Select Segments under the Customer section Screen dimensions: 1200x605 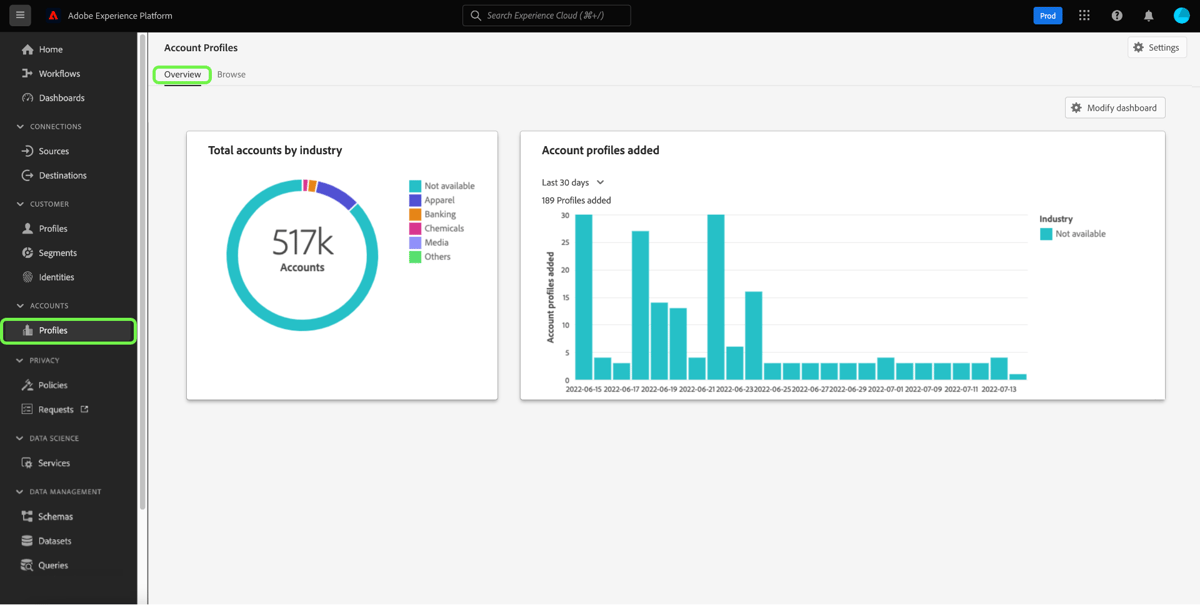coord(54,252)
